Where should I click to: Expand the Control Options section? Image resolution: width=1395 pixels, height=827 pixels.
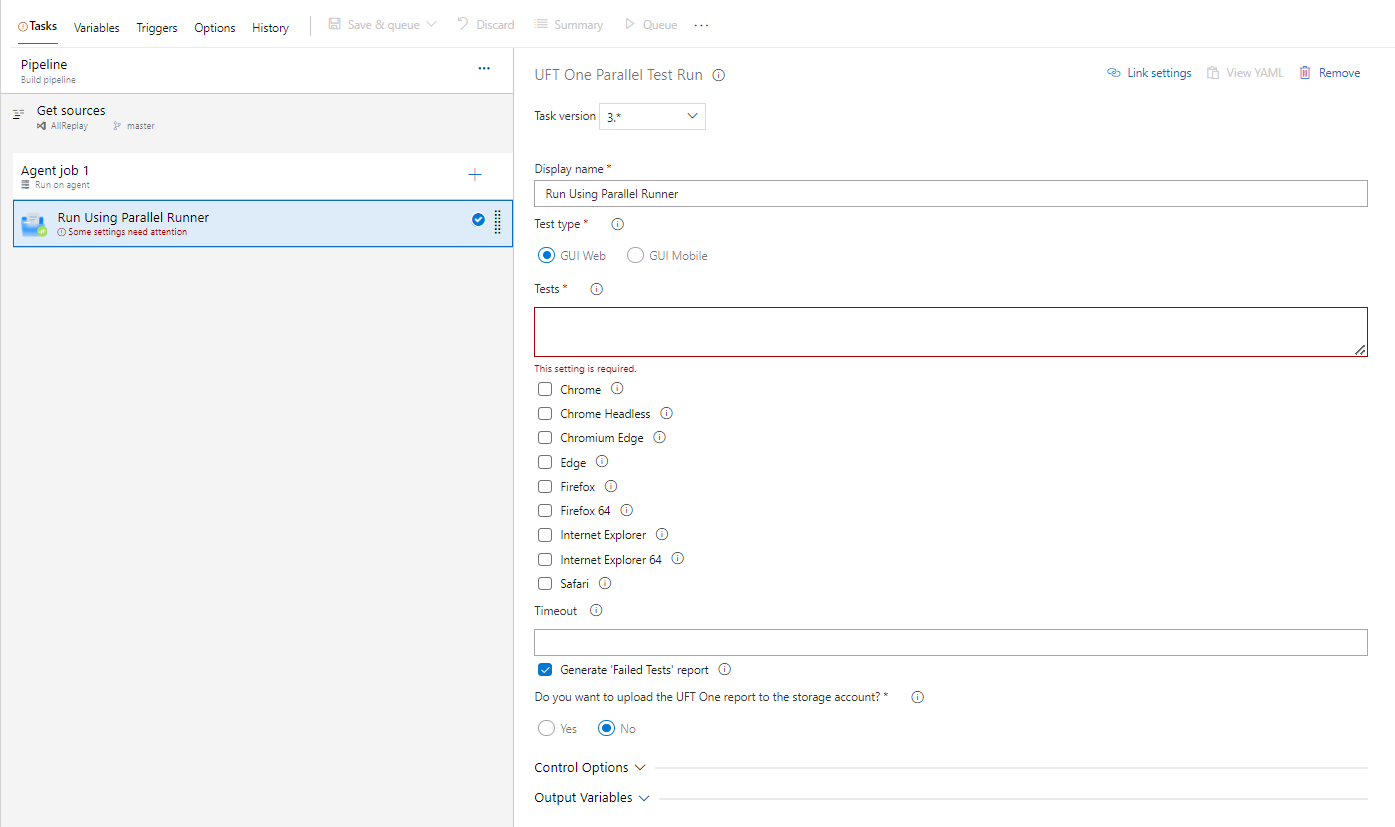[x=590, y=768]
